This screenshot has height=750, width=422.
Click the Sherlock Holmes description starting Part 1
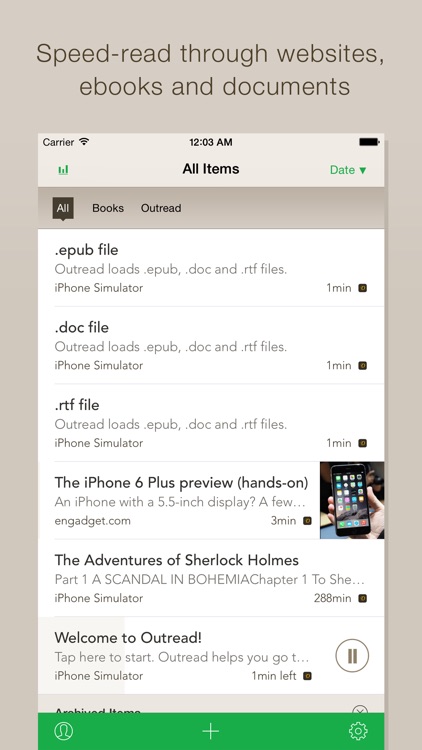[x=210, y=579]
